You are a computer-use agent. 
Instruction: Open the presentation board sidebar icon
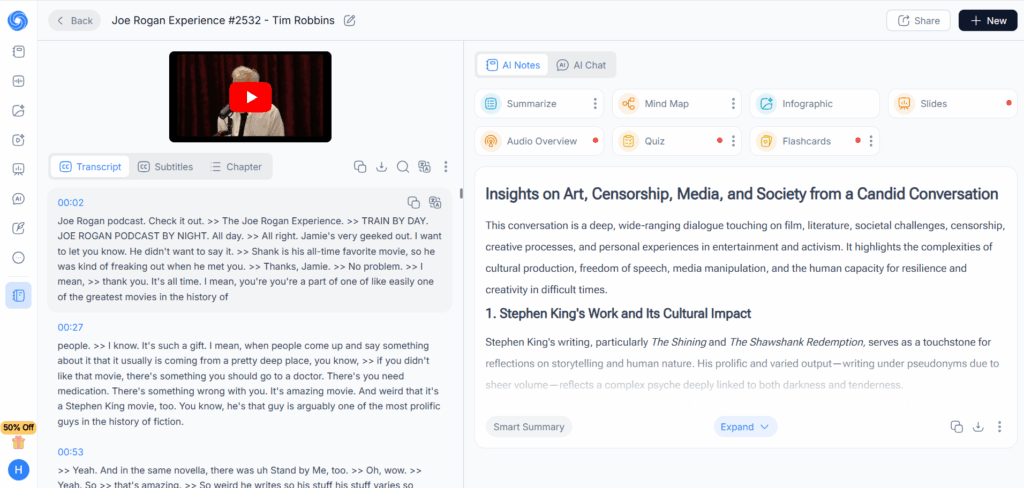point(18,169)
